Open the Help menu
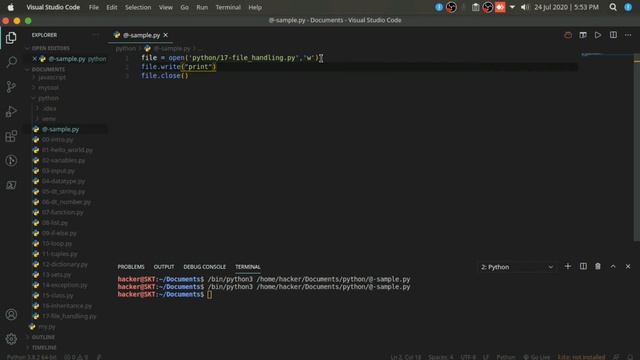 255,7
